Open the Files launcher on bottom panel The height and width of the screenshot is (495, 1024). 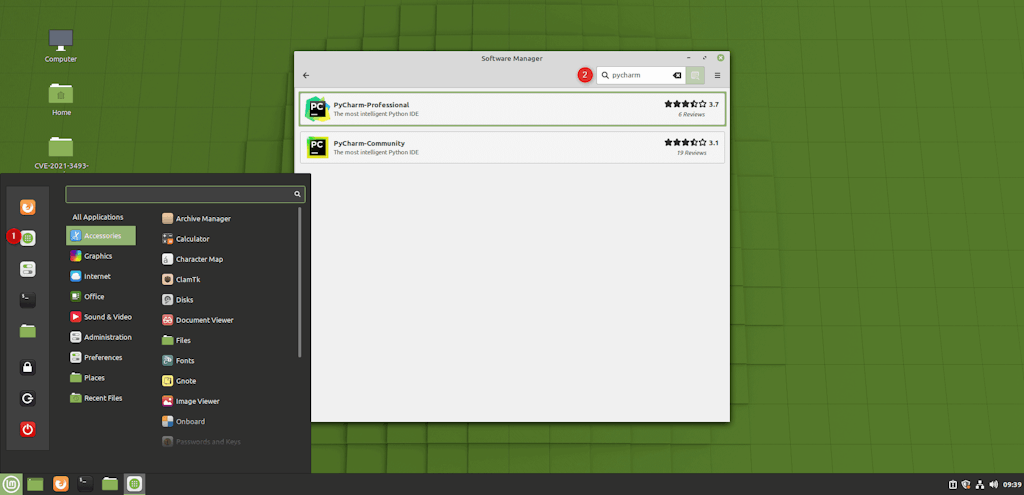[110, 484]
